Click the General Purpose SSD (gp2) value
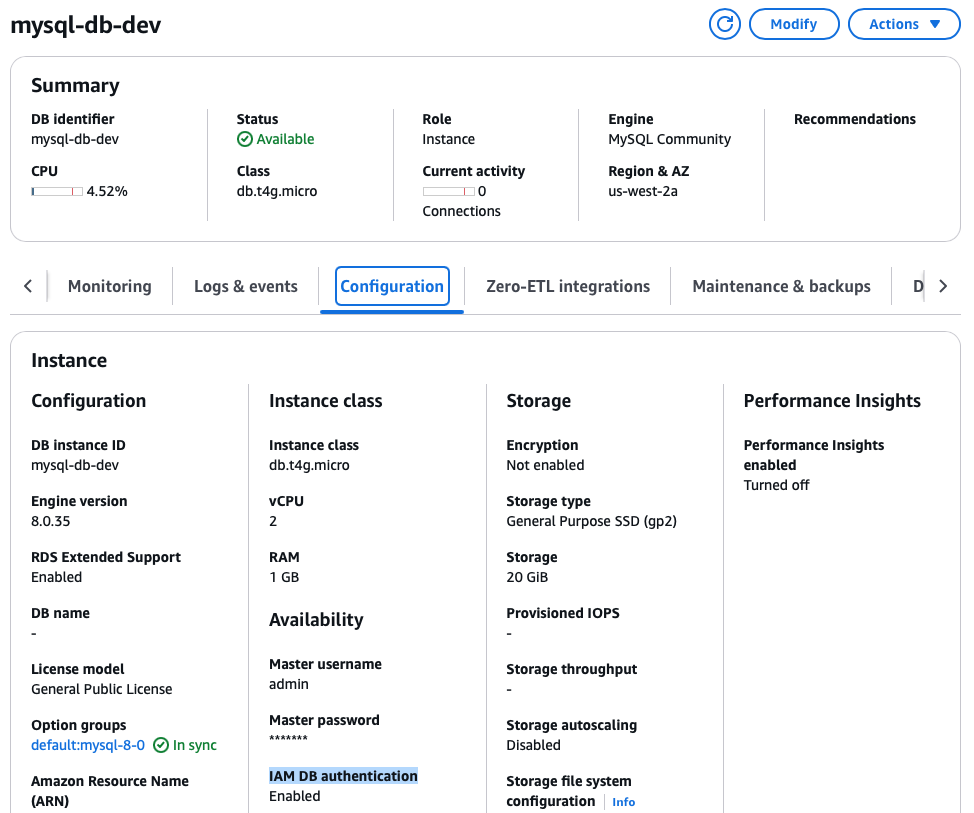974x813 pixels. [591, 521]
